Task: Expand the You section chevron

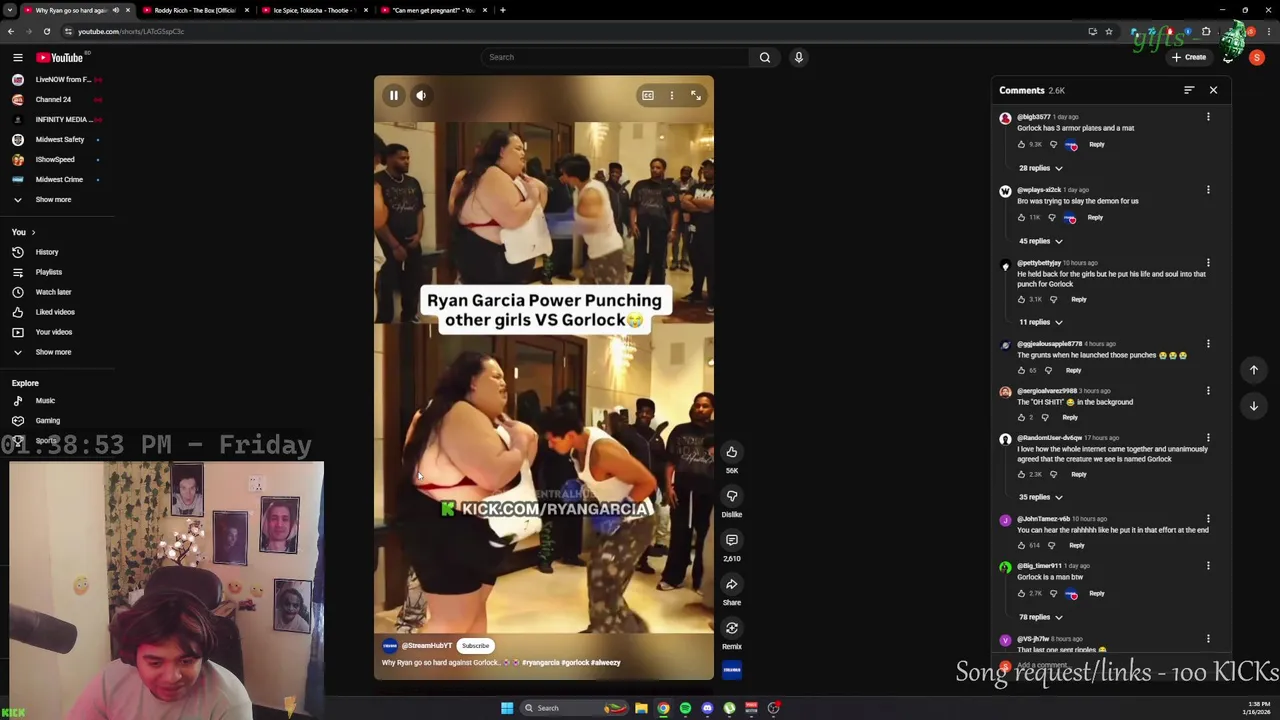Action: (x=33, y=232)
